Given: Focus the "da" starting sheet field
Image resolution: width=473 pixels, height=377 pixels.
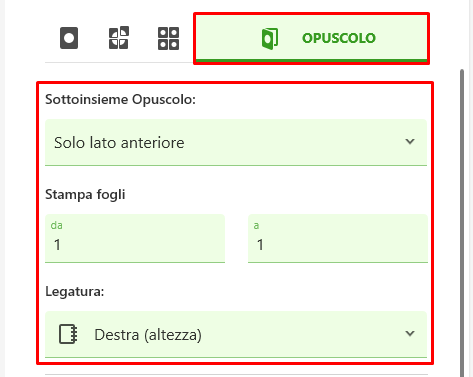Looking at the screenshot, I should [x=135, y=238].
